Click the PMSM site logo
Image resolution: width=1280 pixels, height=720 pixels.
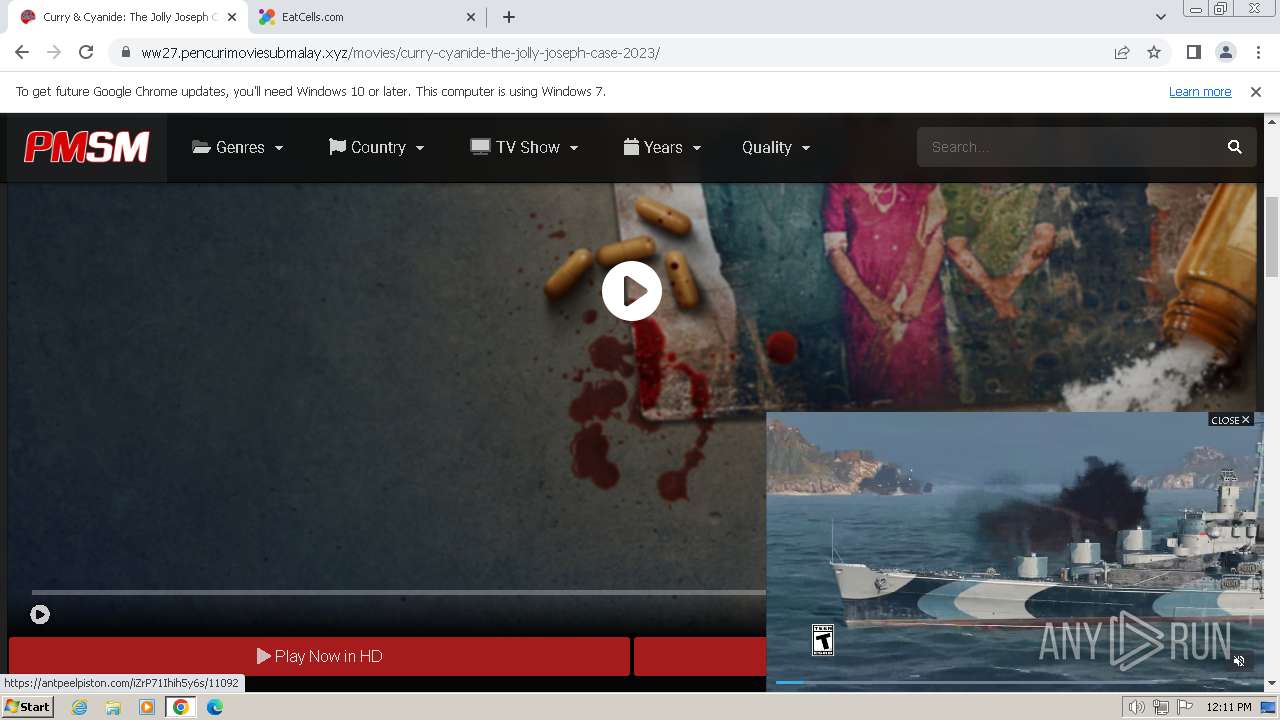click(87, 147)
